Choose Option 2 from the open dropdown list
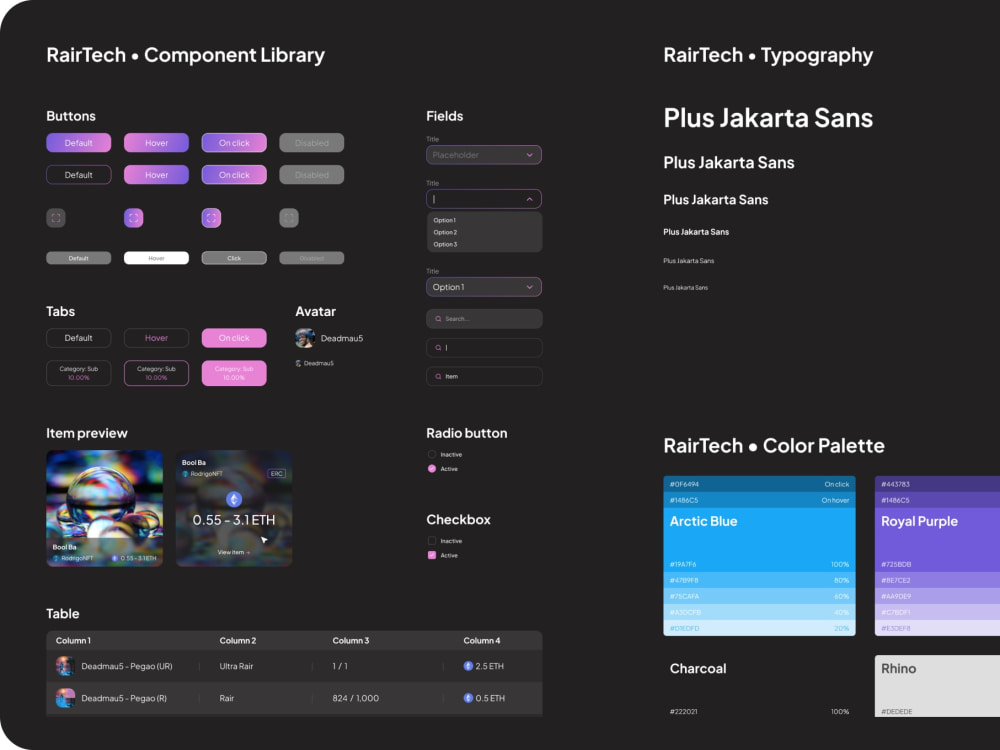Screen dimensions: 1000x750 (x=445, y=232)
